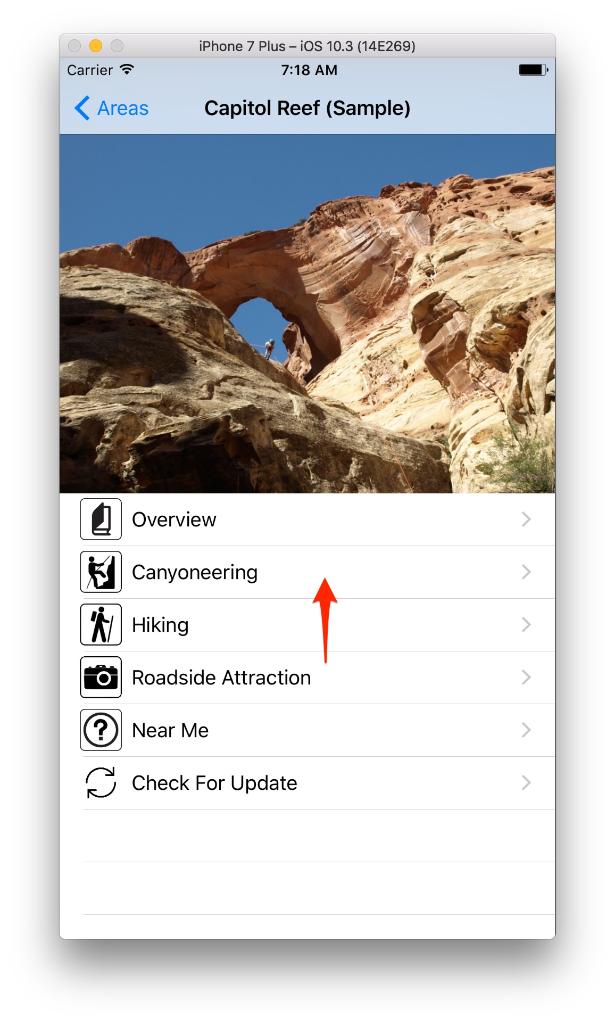Click the Wi-Fi signal icon
The image size is (615, 1024).
click(127, 69)
